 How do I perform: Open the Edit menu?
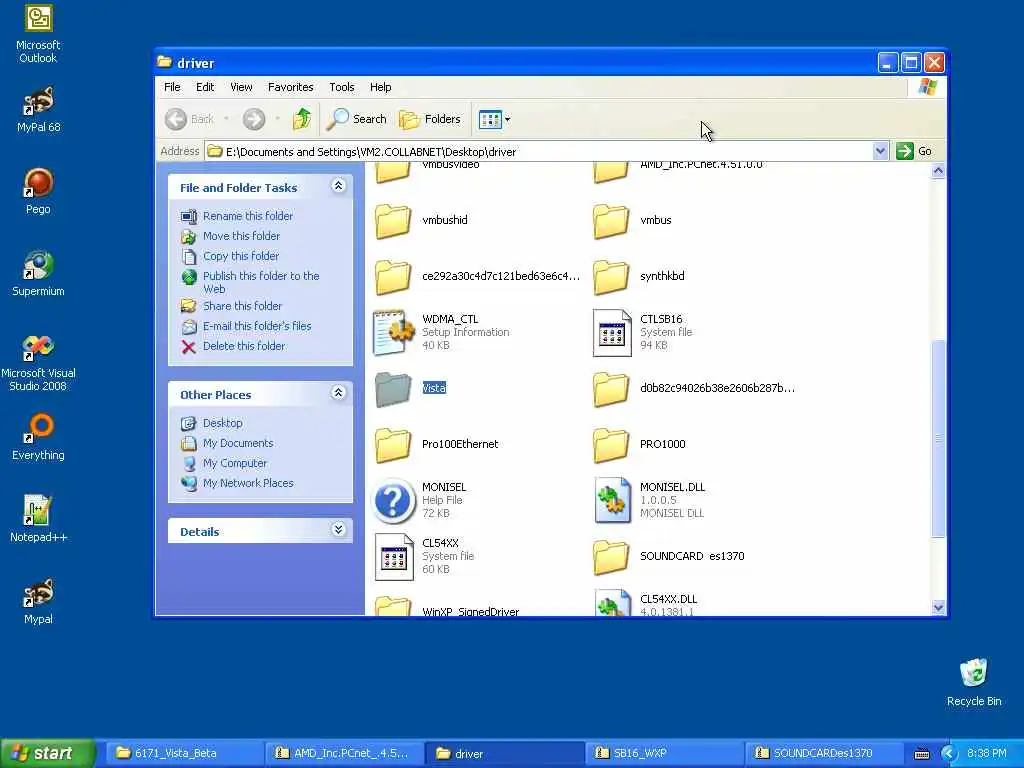pos(205,87)
